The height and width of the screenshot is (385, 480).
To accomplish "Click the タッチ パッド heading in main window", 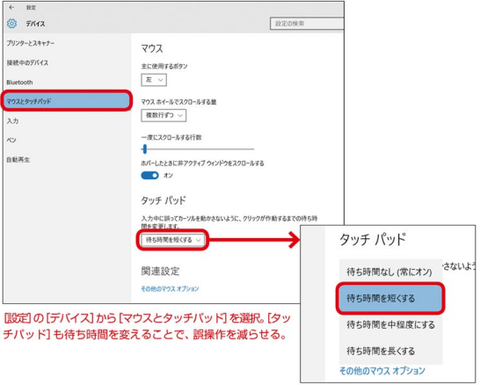I will coord(163,200).
